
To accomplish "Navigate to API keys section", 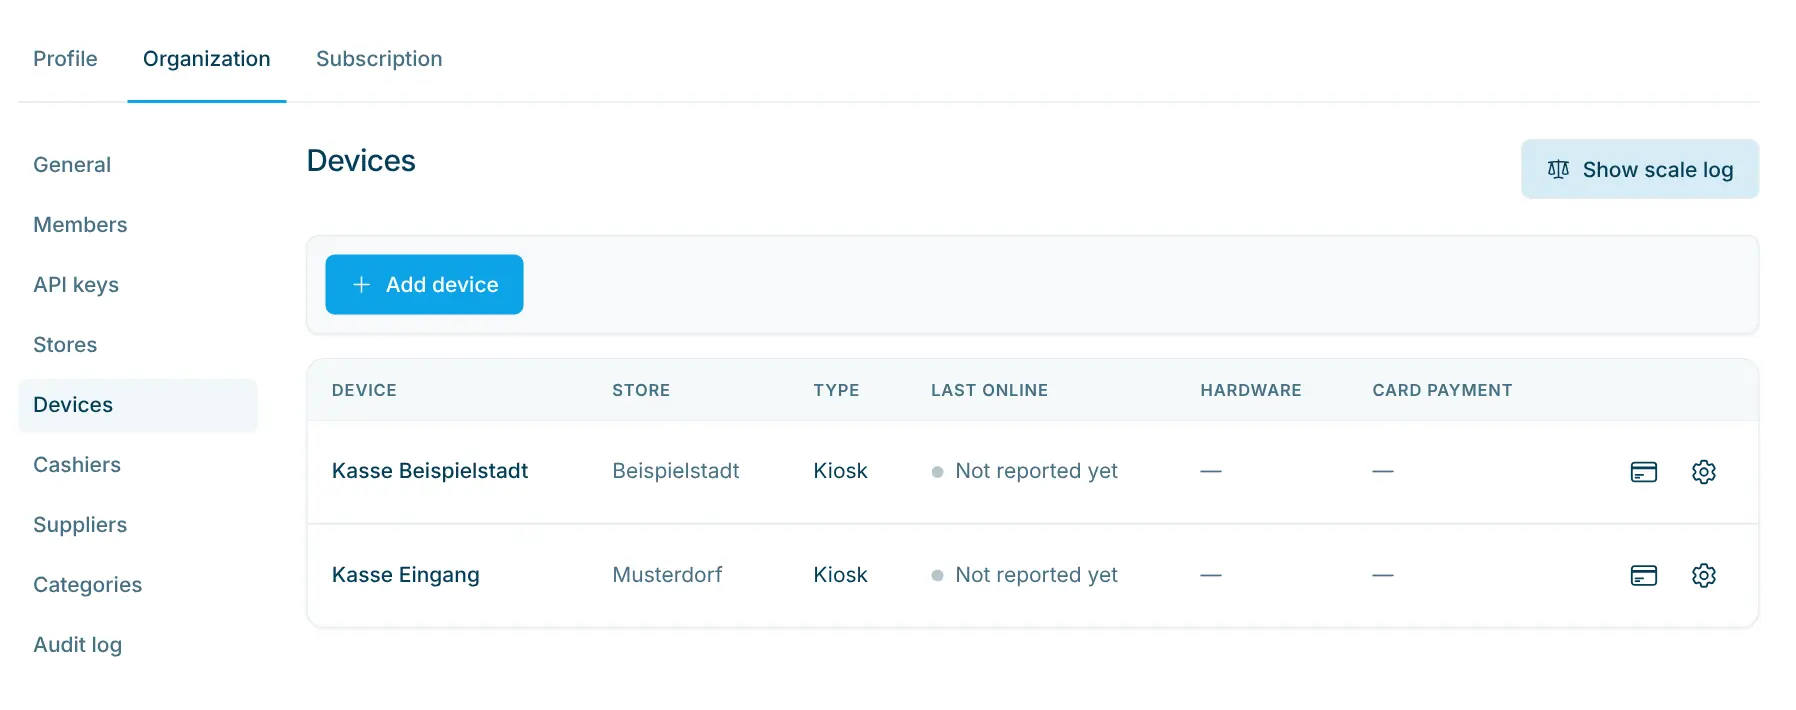I will click(x=76, y=285).
